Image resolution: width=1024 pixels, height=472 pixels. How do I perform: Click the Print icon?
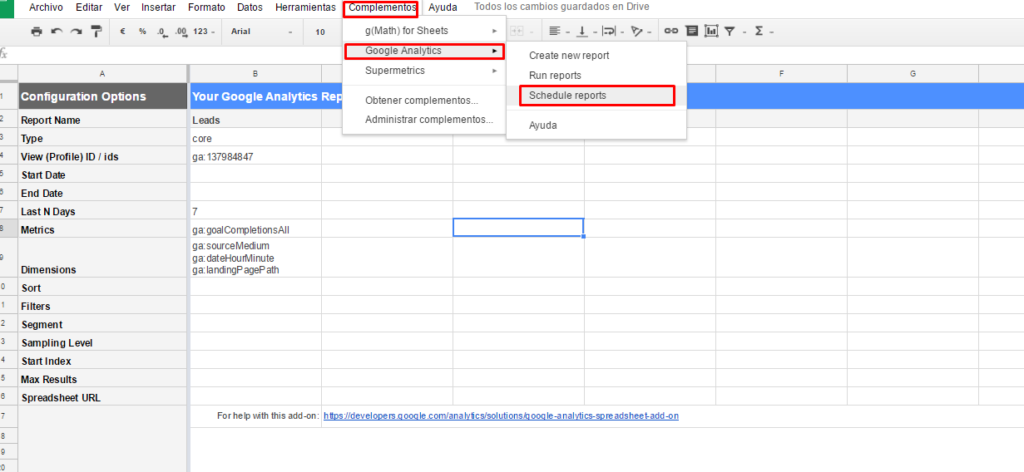tap(37, 31)
